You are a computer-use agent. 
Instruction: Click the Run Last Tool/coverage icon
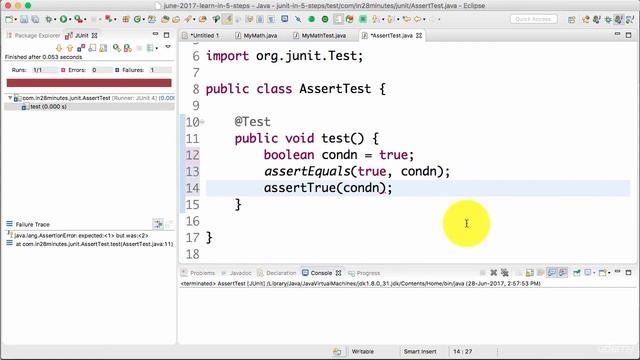tap(78, 19)
